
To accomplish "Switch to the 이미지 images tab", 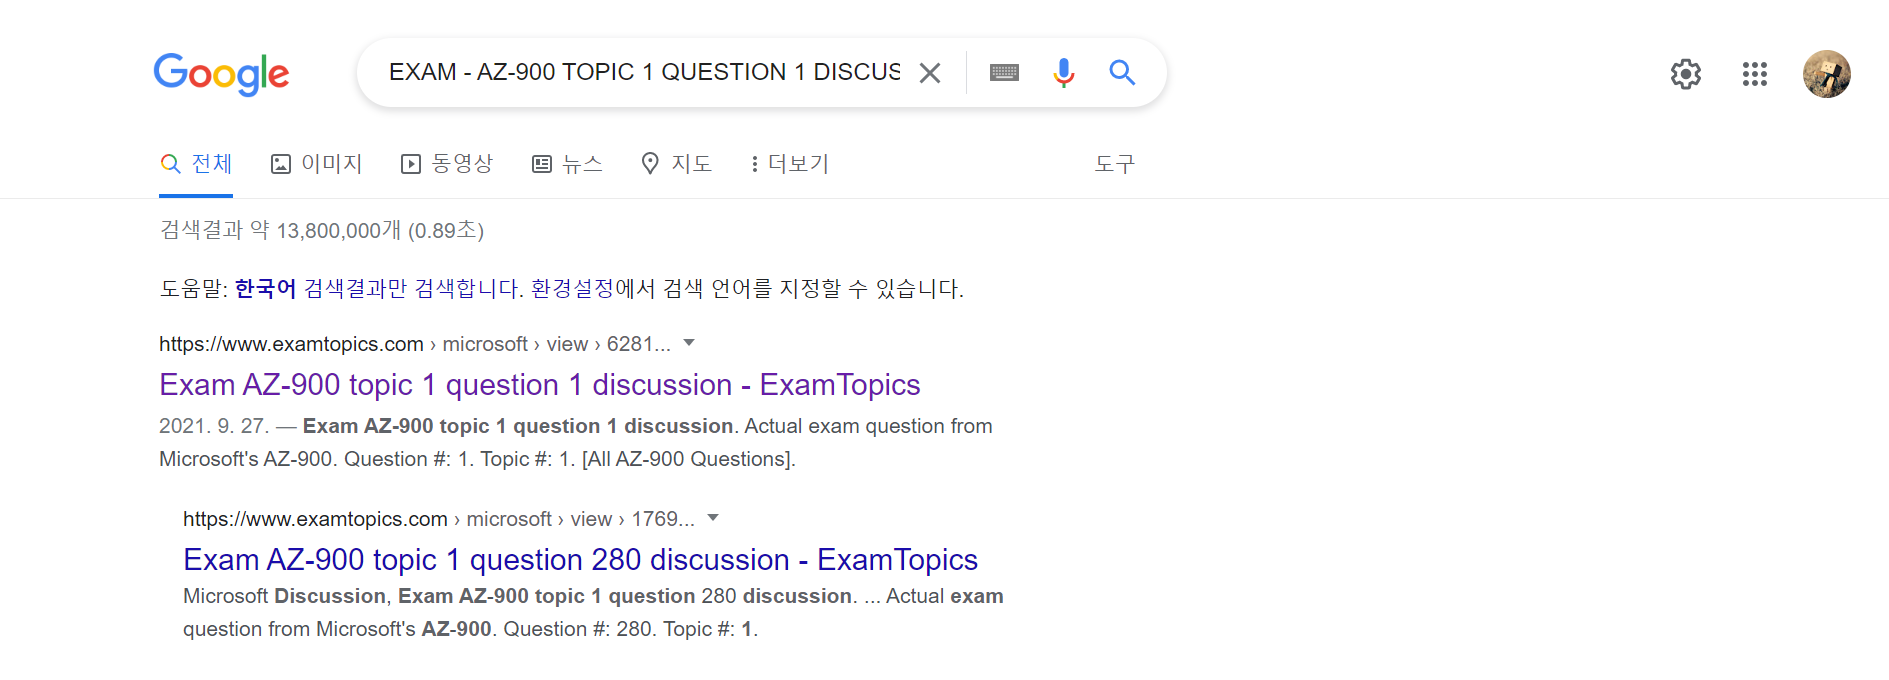I will (x=316, y=164).
